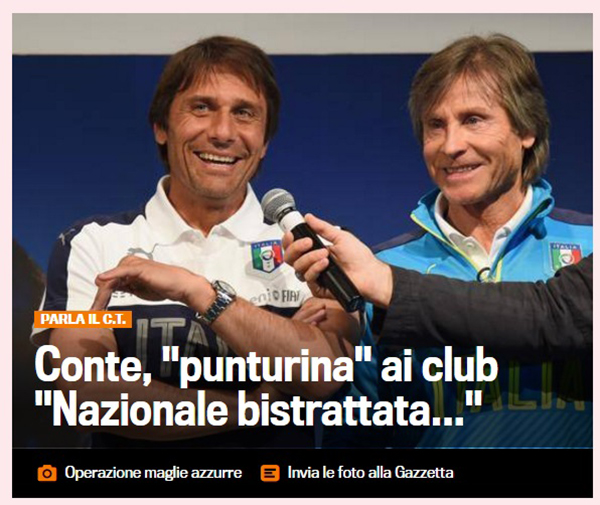Click the microphone in the photo

pos(310,249)
